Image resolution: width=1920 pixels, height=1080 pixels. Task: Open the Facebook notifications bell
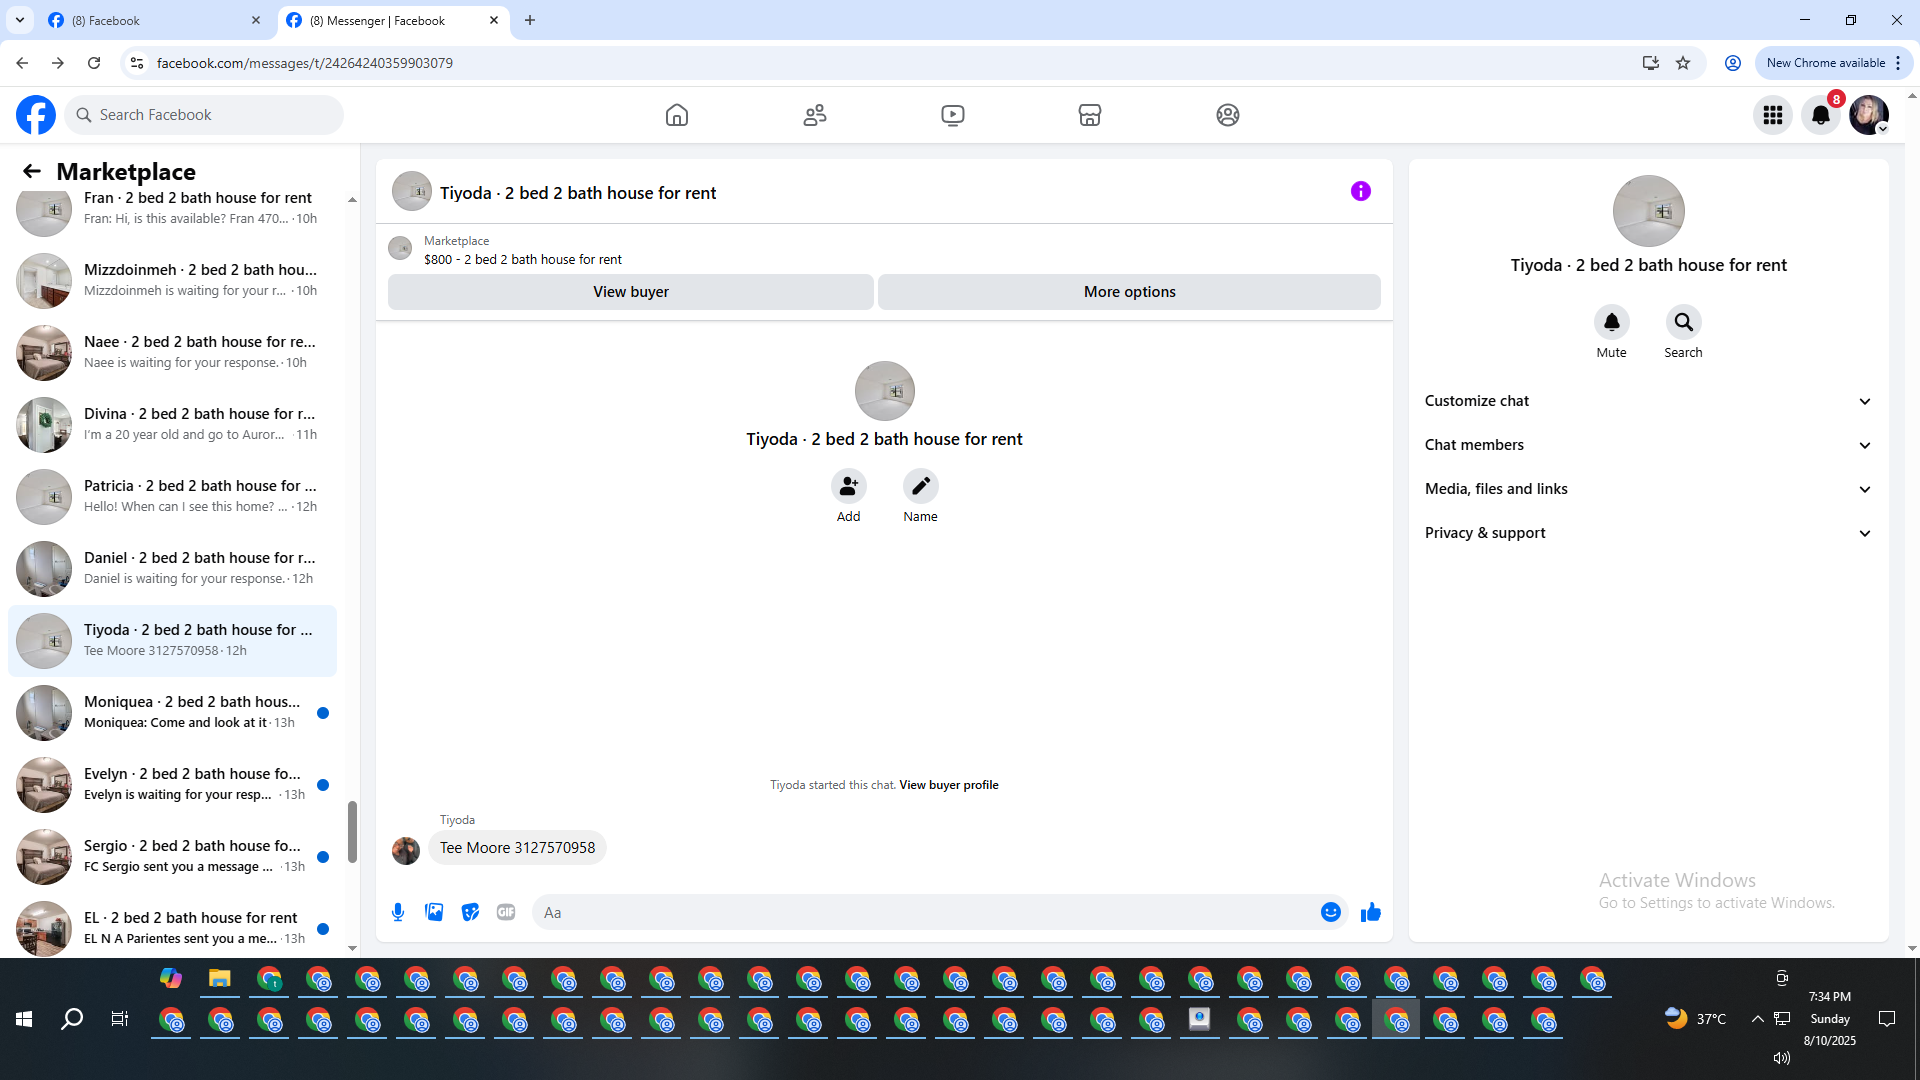pos(1820,115)
